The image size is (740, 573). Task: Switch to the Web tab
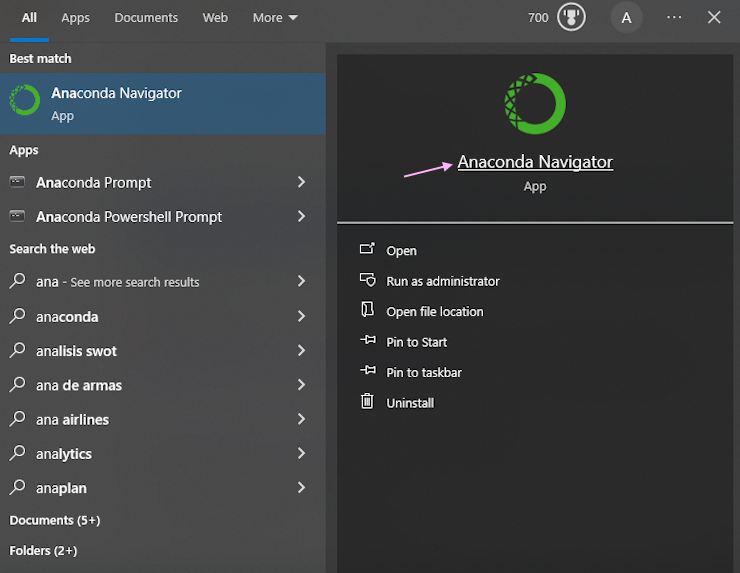[215, 18]
